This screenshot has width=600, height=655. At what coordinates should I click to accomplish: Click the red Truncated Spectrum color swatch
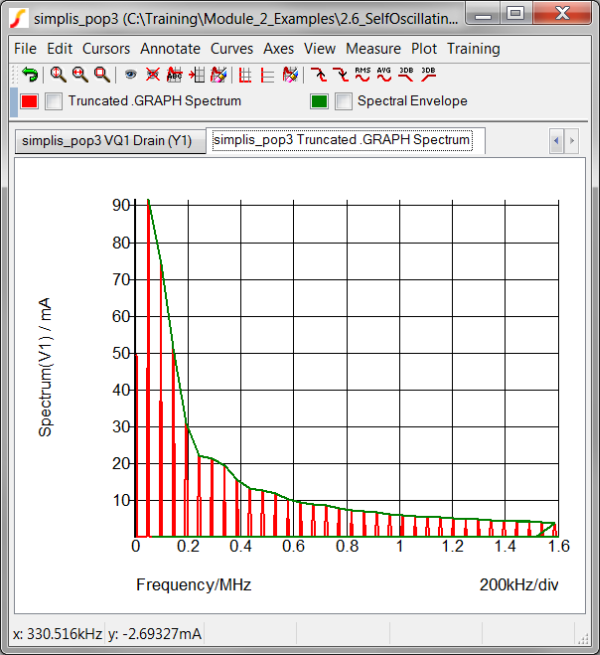coord(30,101)
